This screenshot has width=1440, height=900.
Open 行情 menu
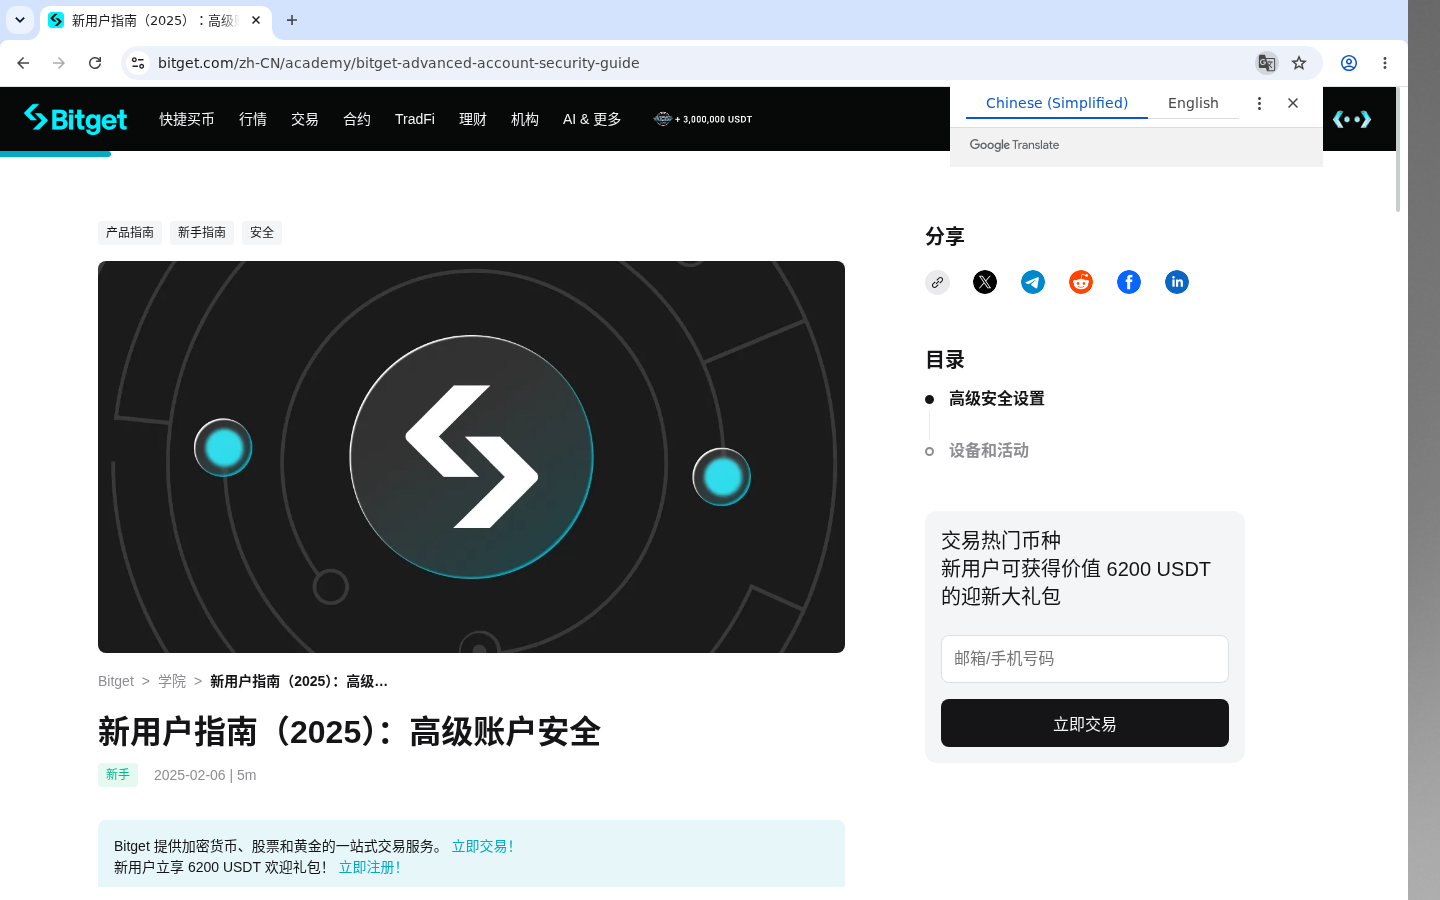point(253,119)
